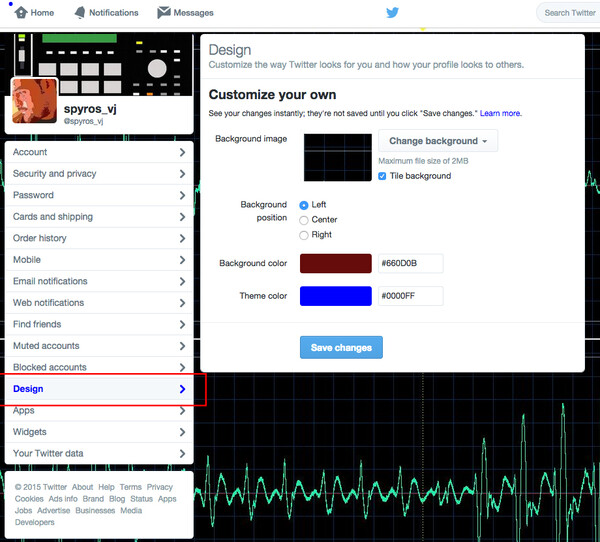Viewport: 600px width, 542px height.
Task: Click the dark red background color swatch
Action: point(336,263)
